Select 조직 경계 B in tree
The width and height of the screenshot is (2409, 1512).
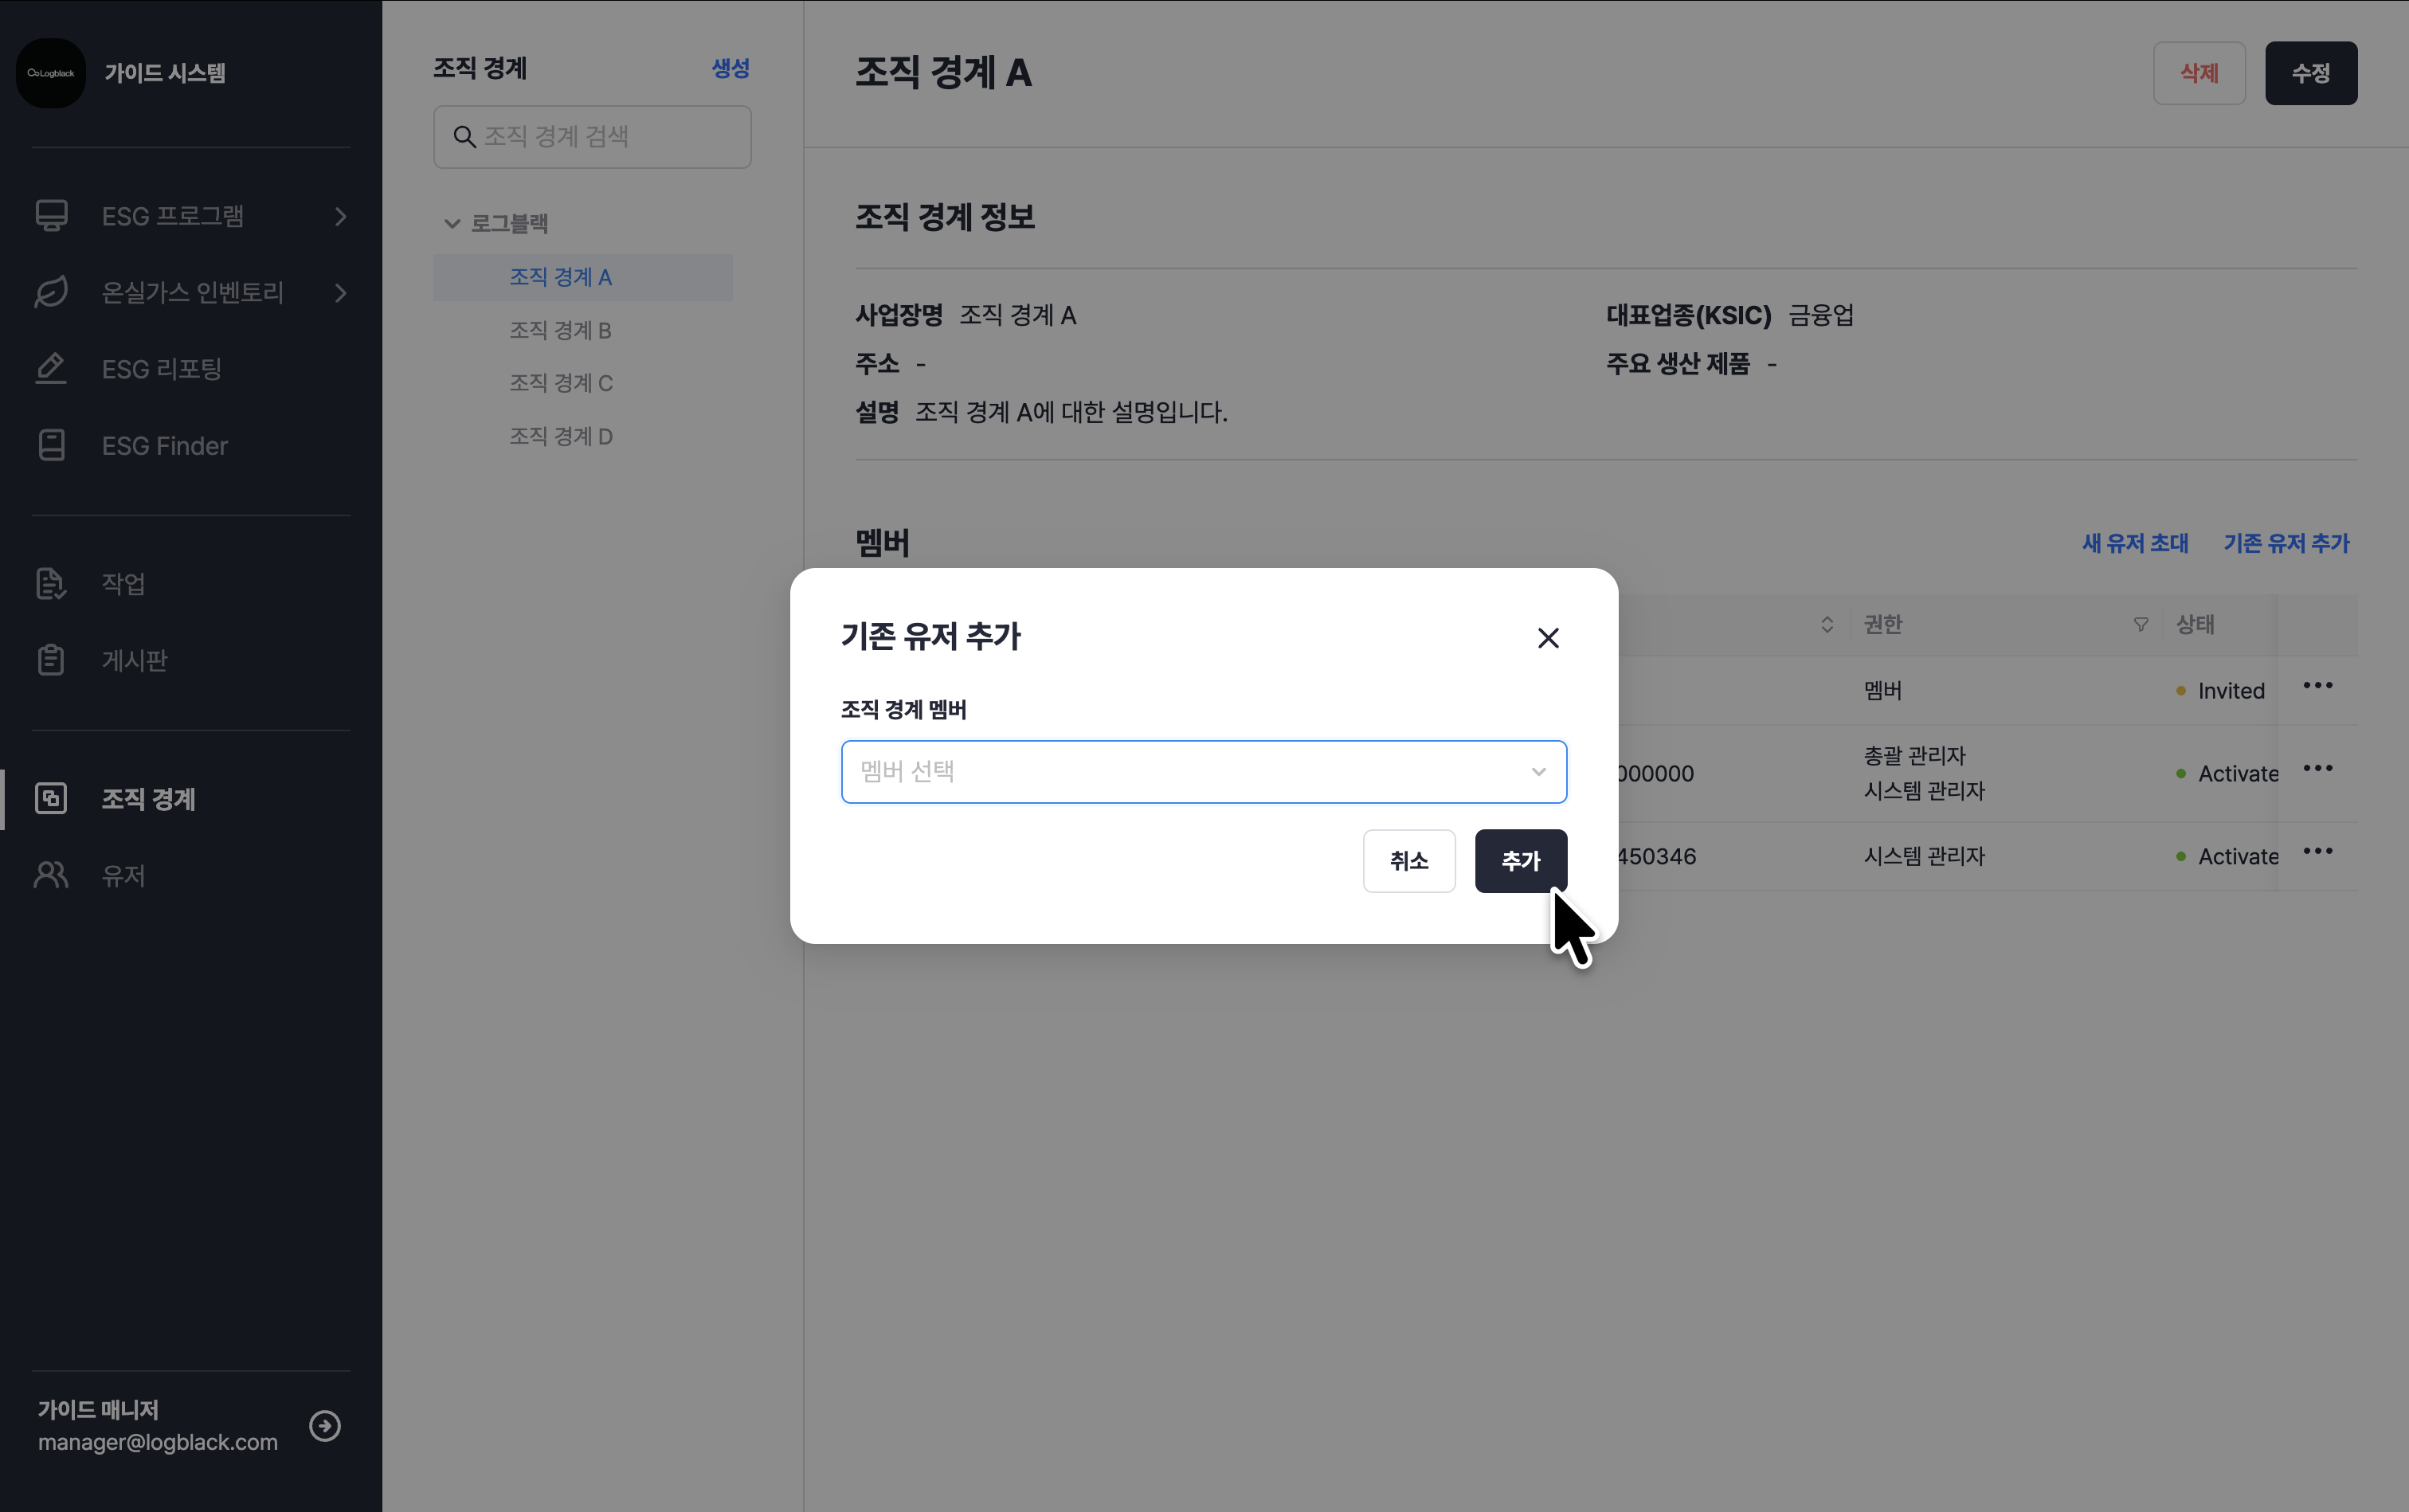tap(560, 330)
